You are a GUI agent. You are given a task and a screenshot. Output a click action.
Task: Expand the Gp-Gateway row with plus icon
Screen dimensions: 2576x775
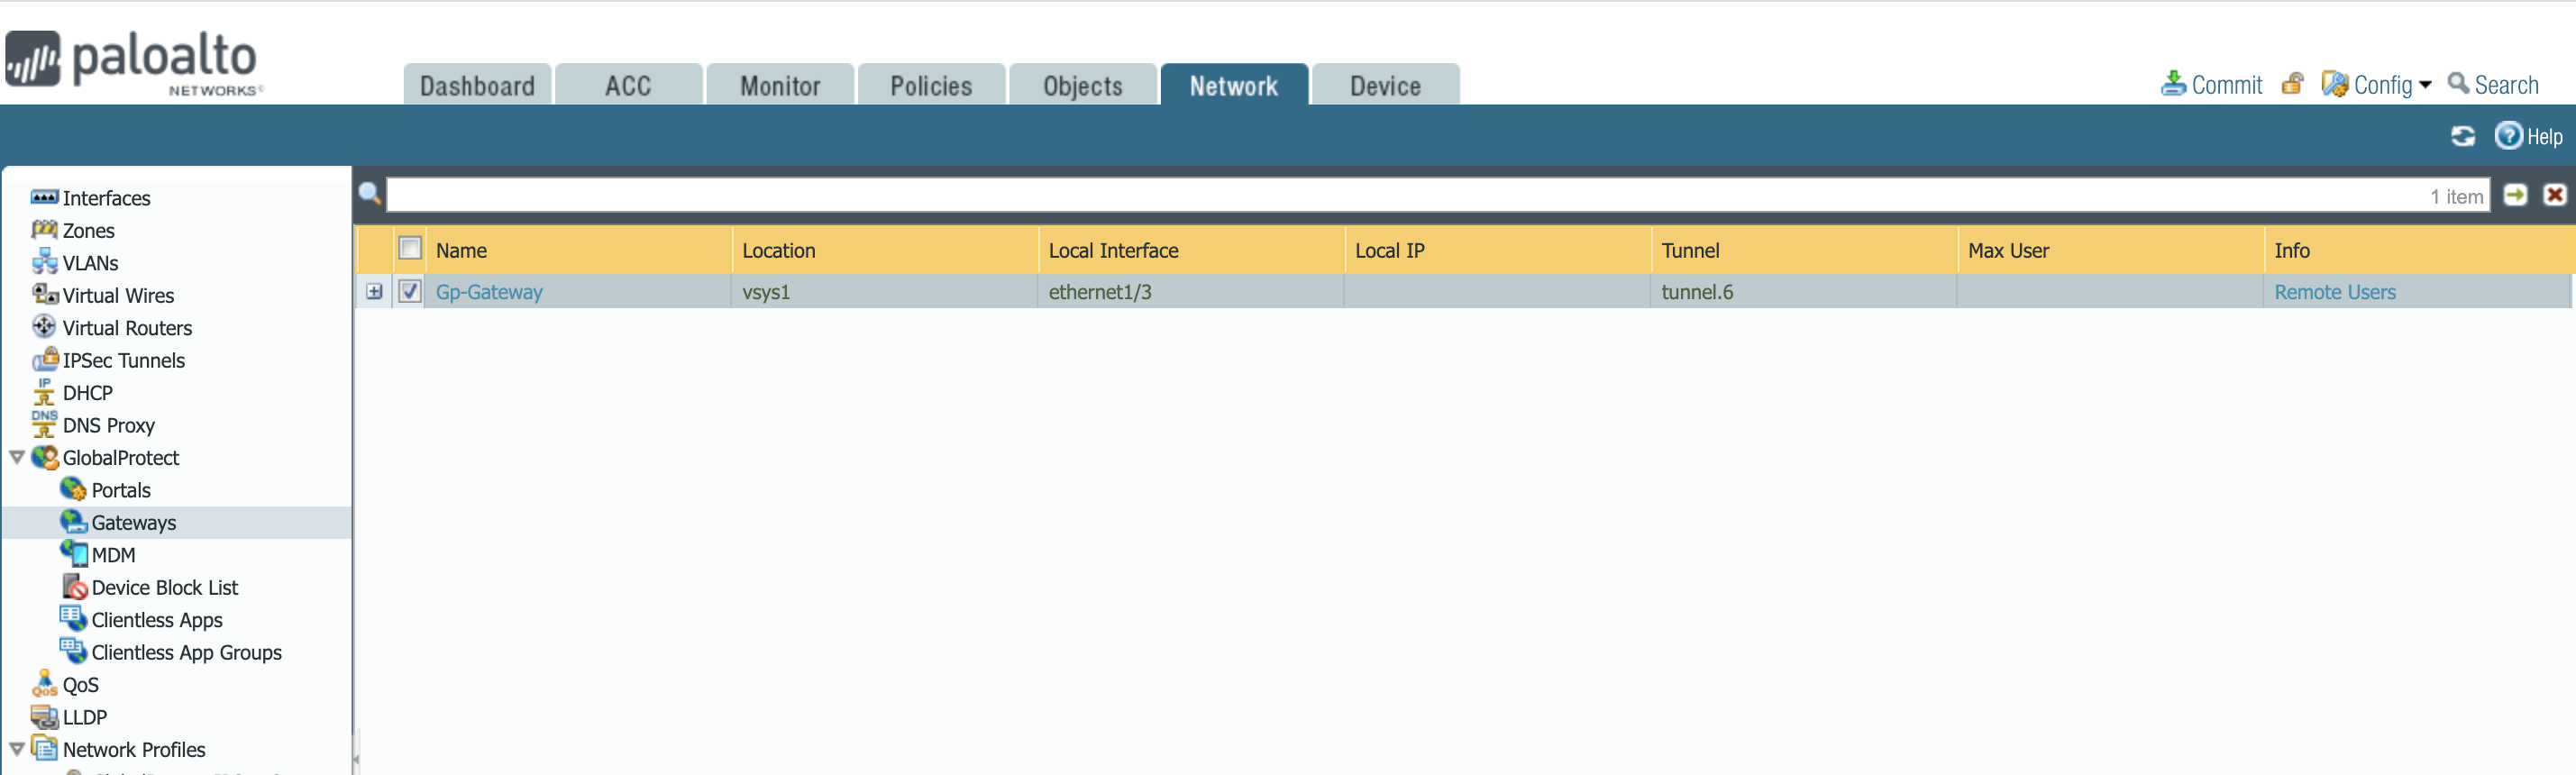click(x=374, y=292)
